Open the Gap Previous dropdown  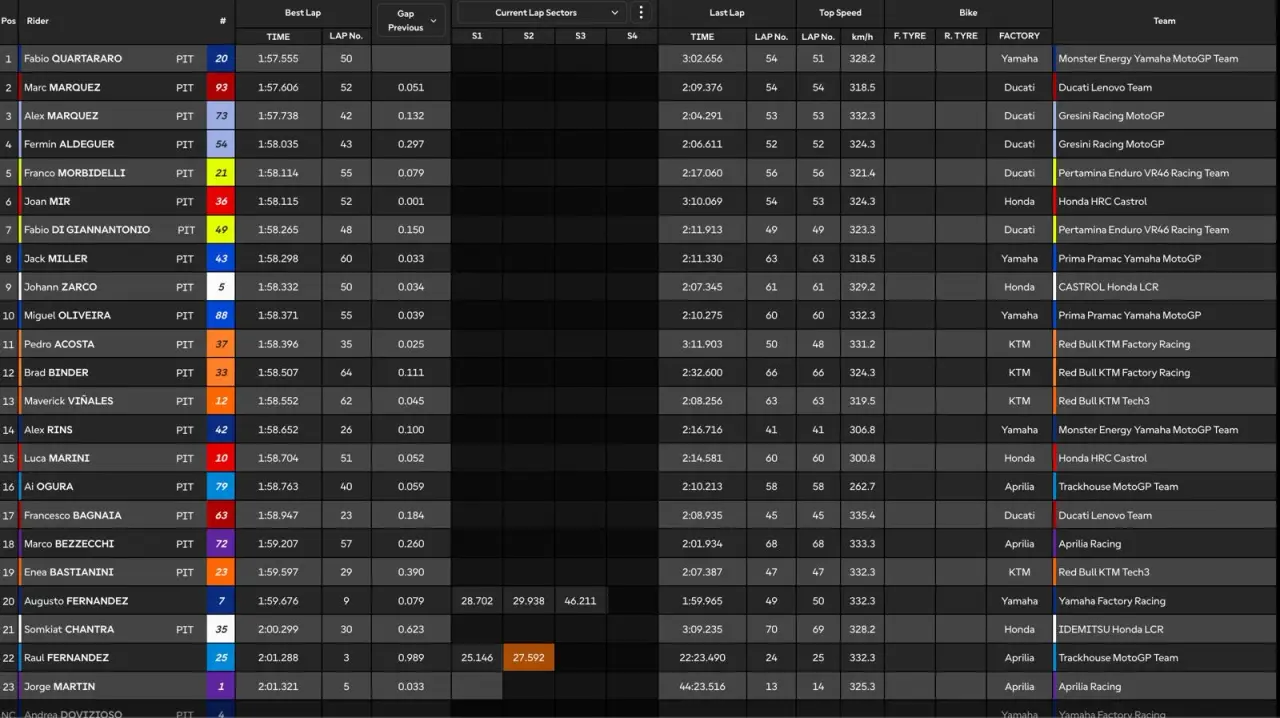410,21
